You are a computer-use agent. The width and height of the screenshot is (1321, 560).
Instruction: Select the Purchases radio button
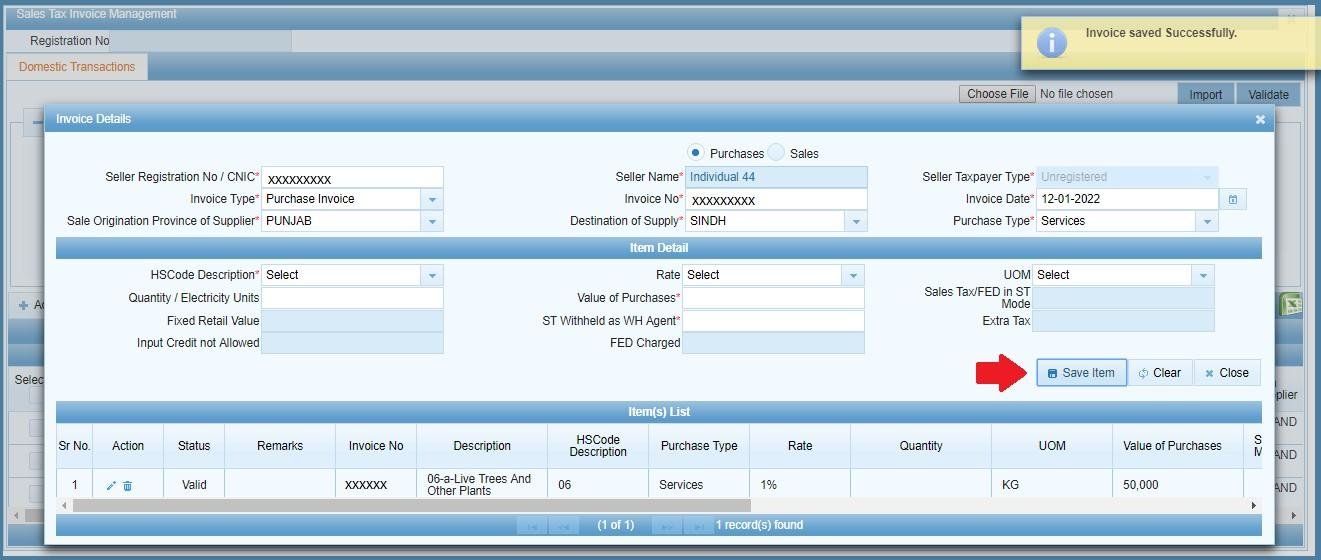point(695,152)
